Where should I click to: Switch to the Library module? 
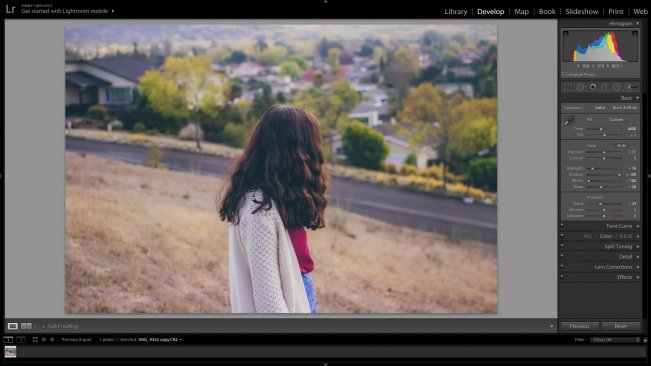tap(455, 12)
